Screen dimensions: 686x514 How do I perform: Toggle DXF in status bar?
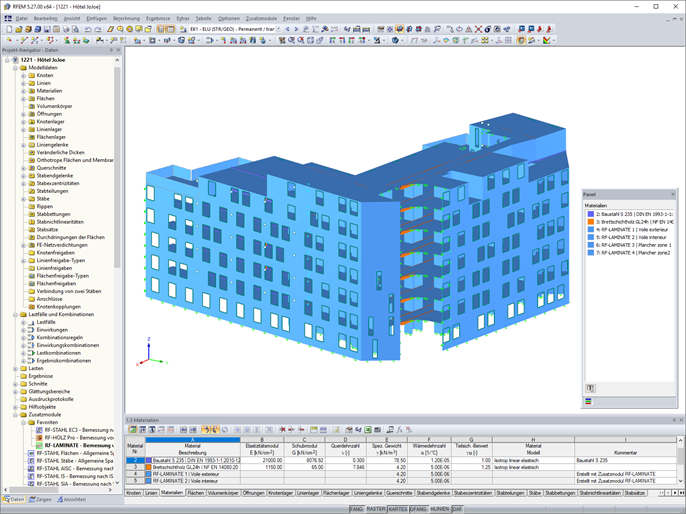click(x=457, y=509)
